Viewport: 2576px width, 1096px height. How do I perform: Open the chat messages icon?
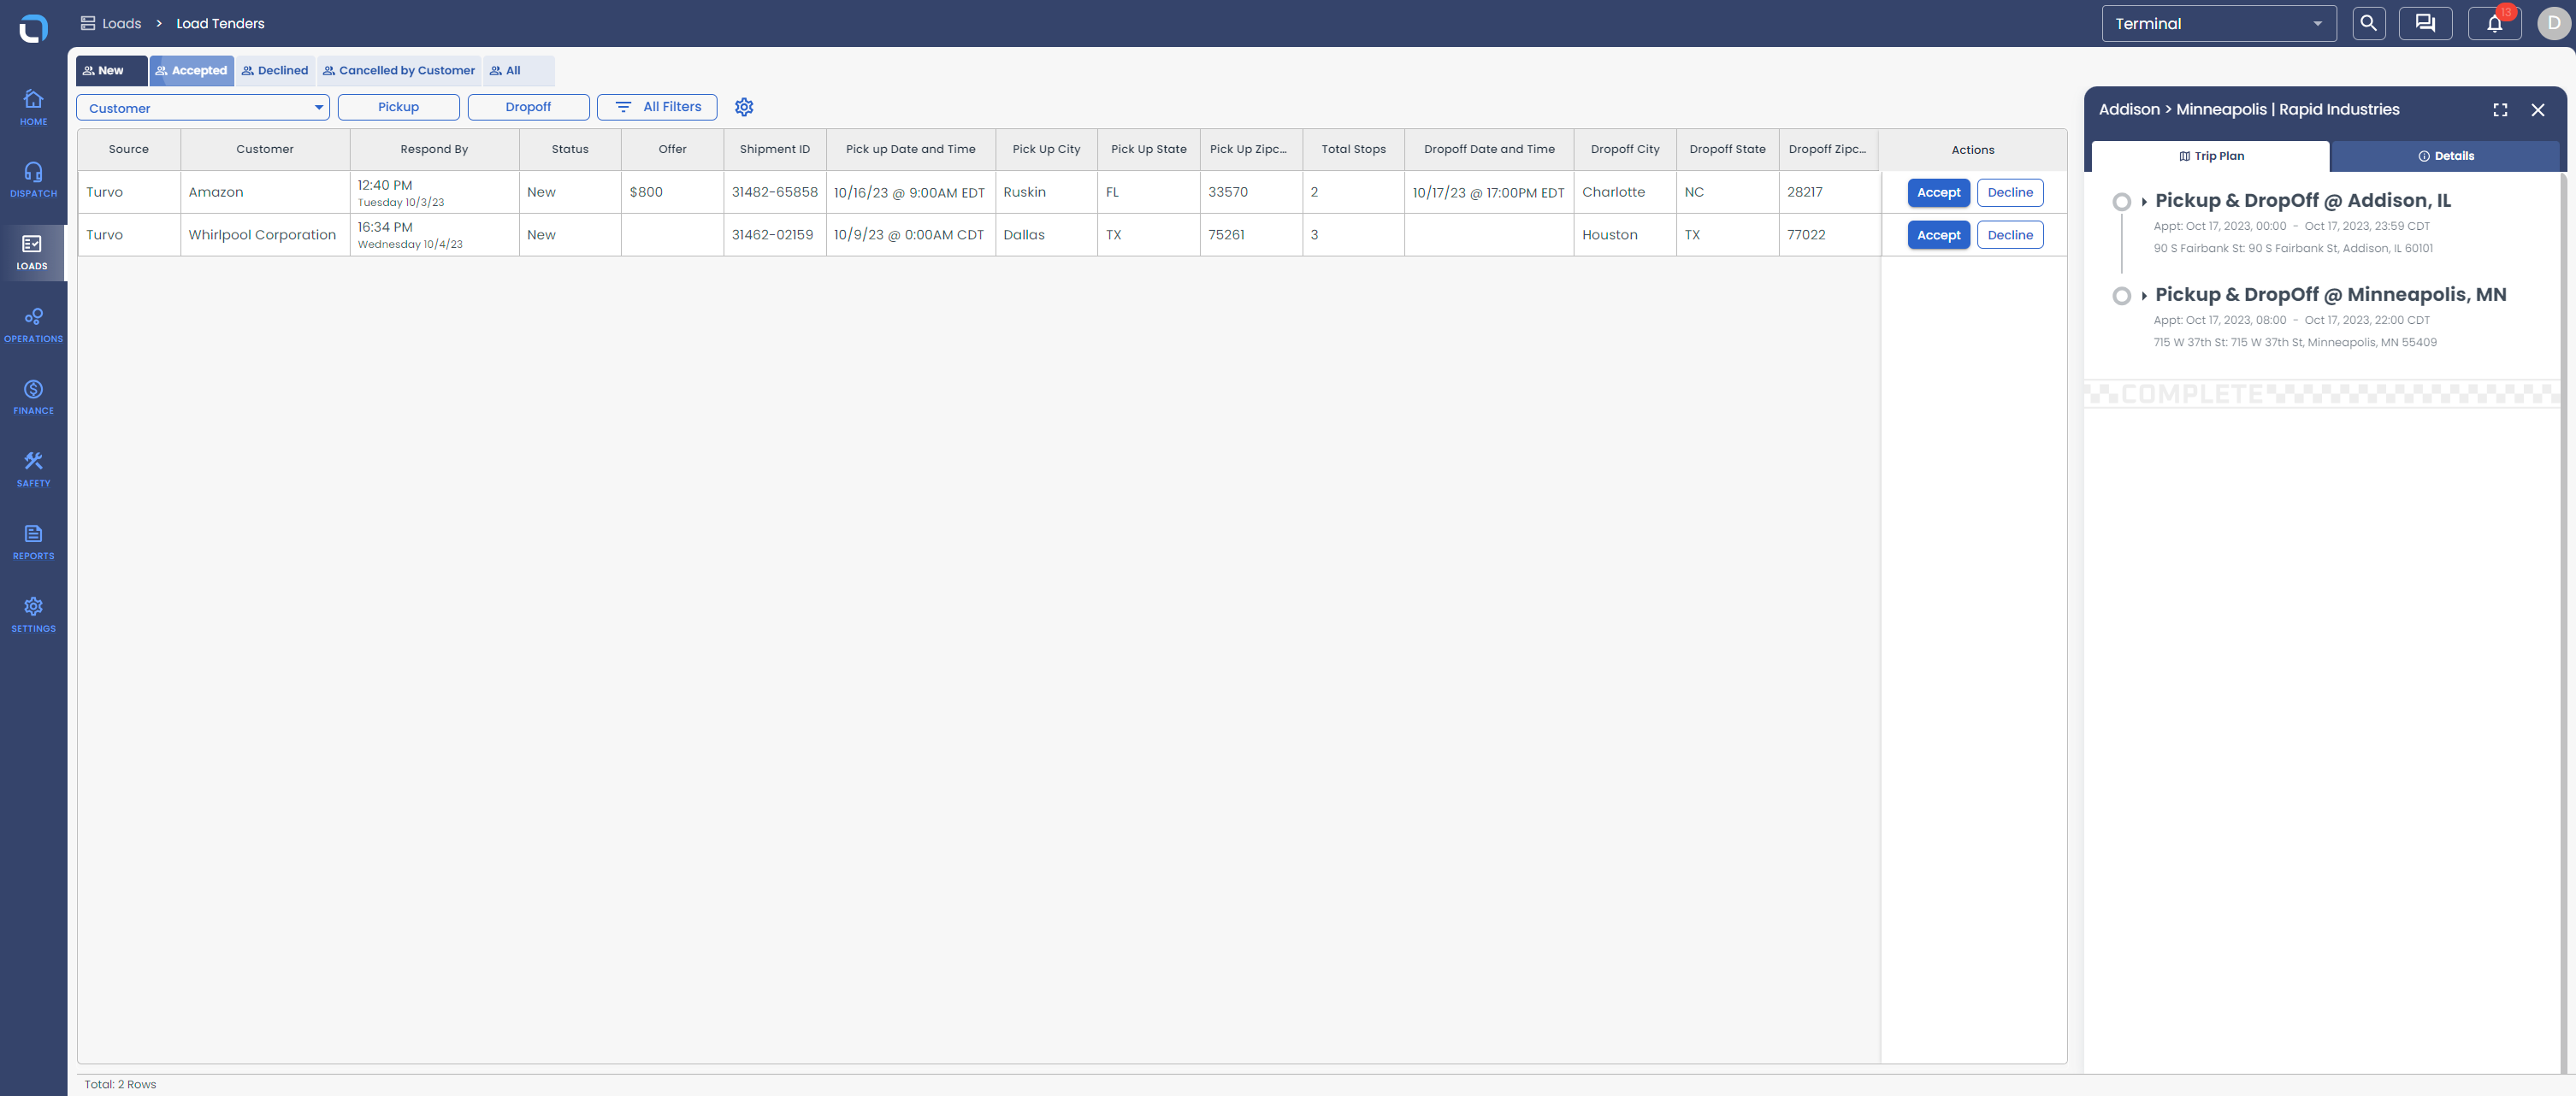[2425, 23]
